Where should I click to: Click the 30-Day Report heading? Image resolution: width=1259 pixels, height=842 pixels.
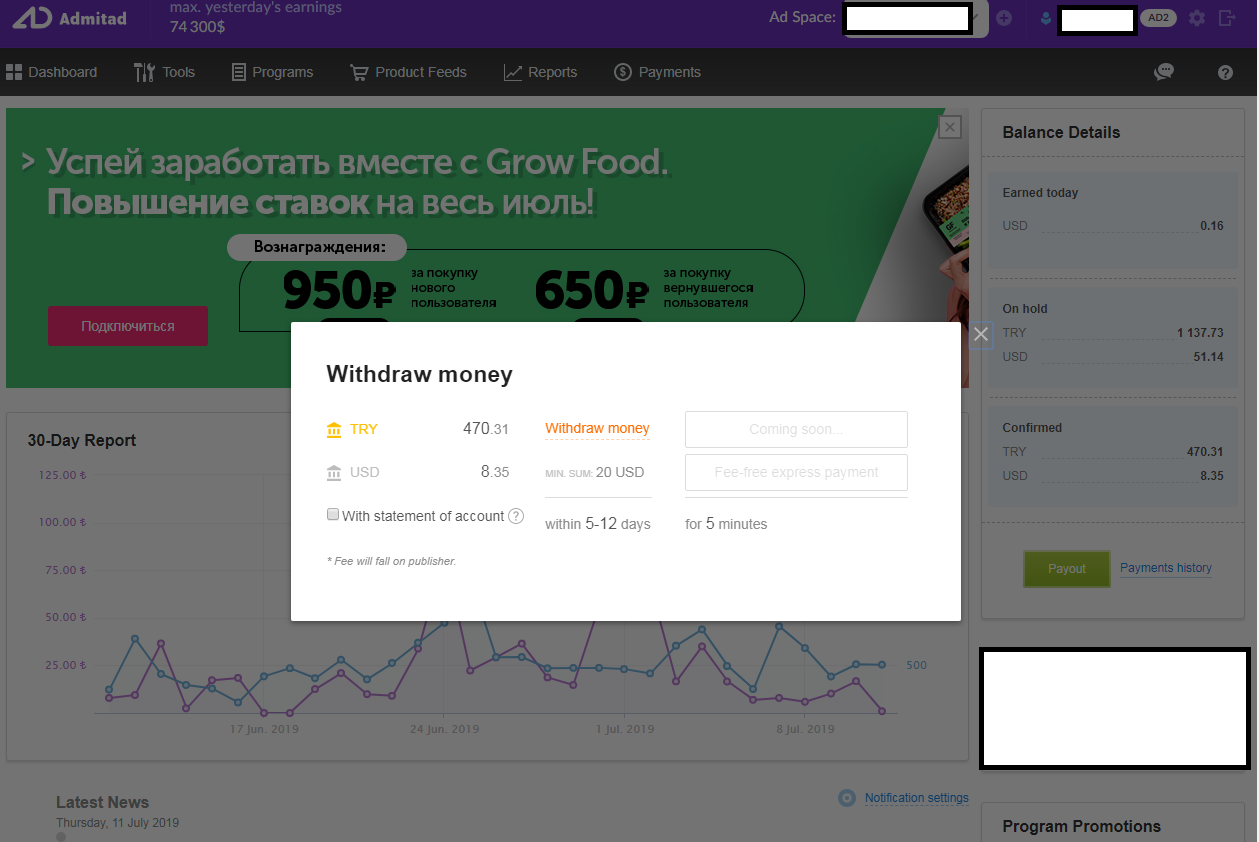82,440
